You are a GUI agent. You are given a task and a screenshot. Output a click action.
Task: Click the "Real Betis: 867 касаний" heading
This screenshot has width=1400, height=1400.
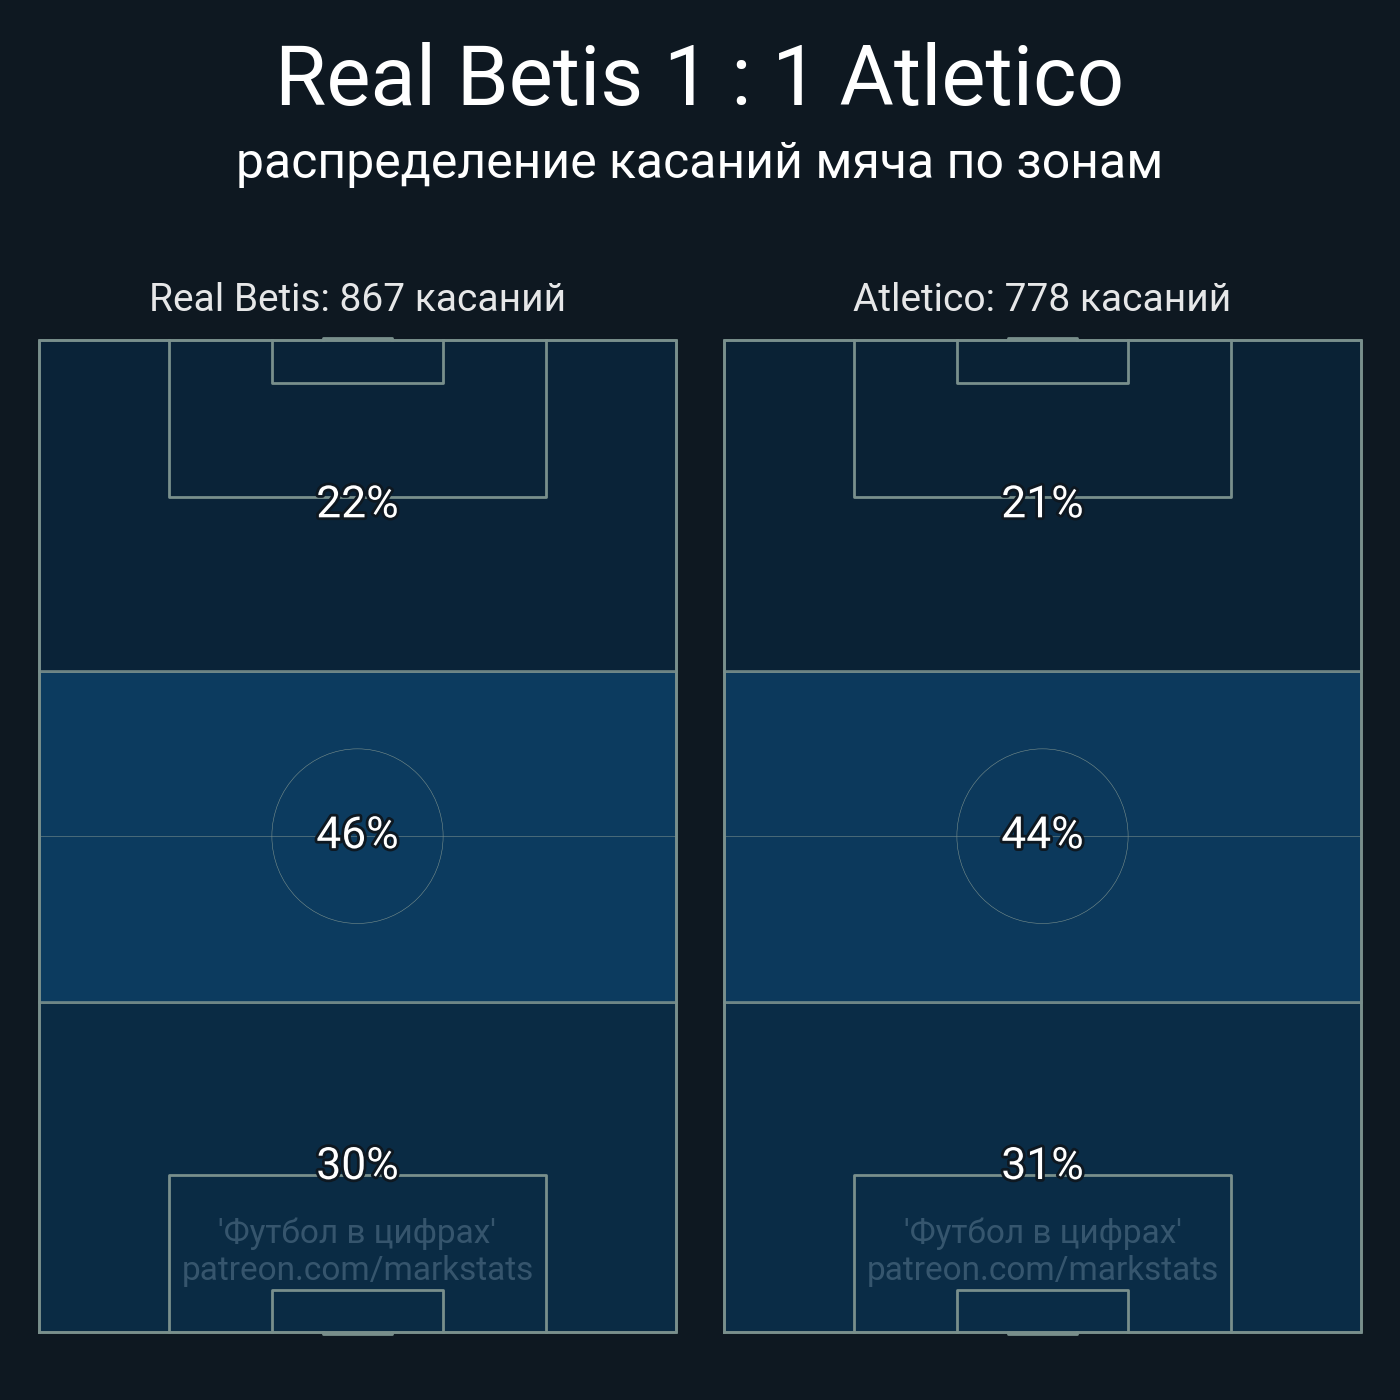(357, 298)
